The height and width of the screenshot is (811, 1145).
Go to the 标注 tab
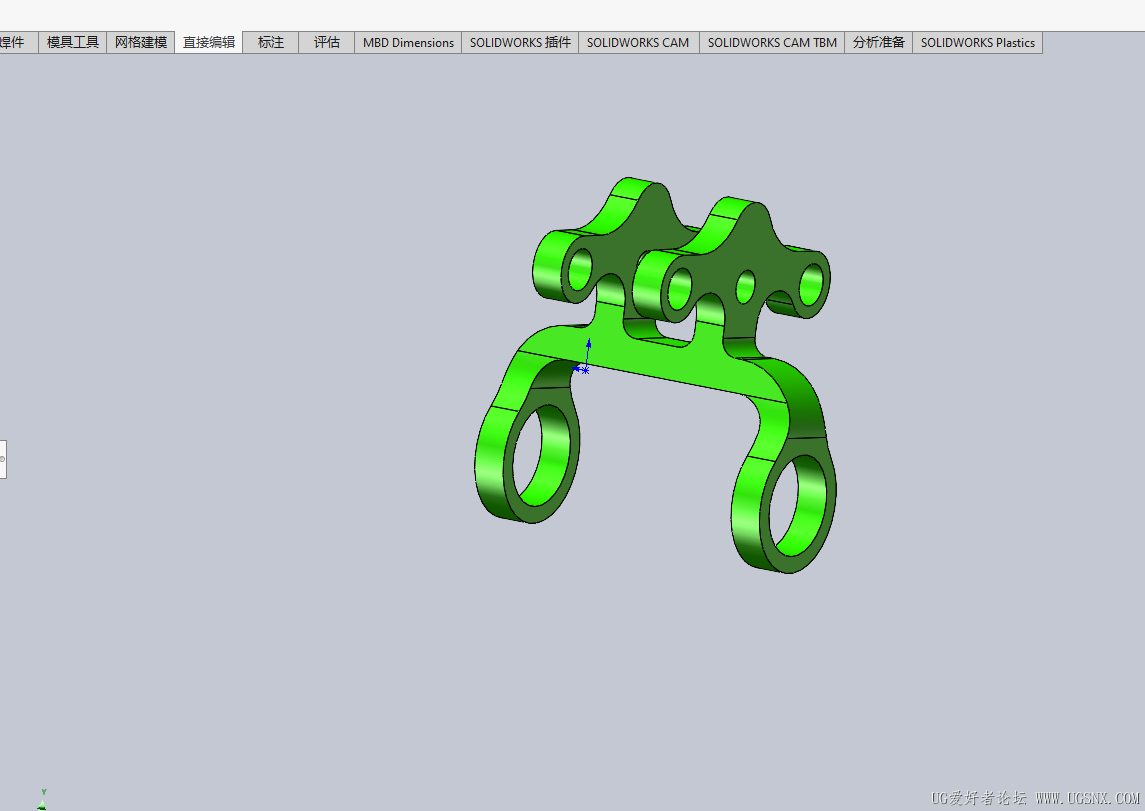point(271,42)
